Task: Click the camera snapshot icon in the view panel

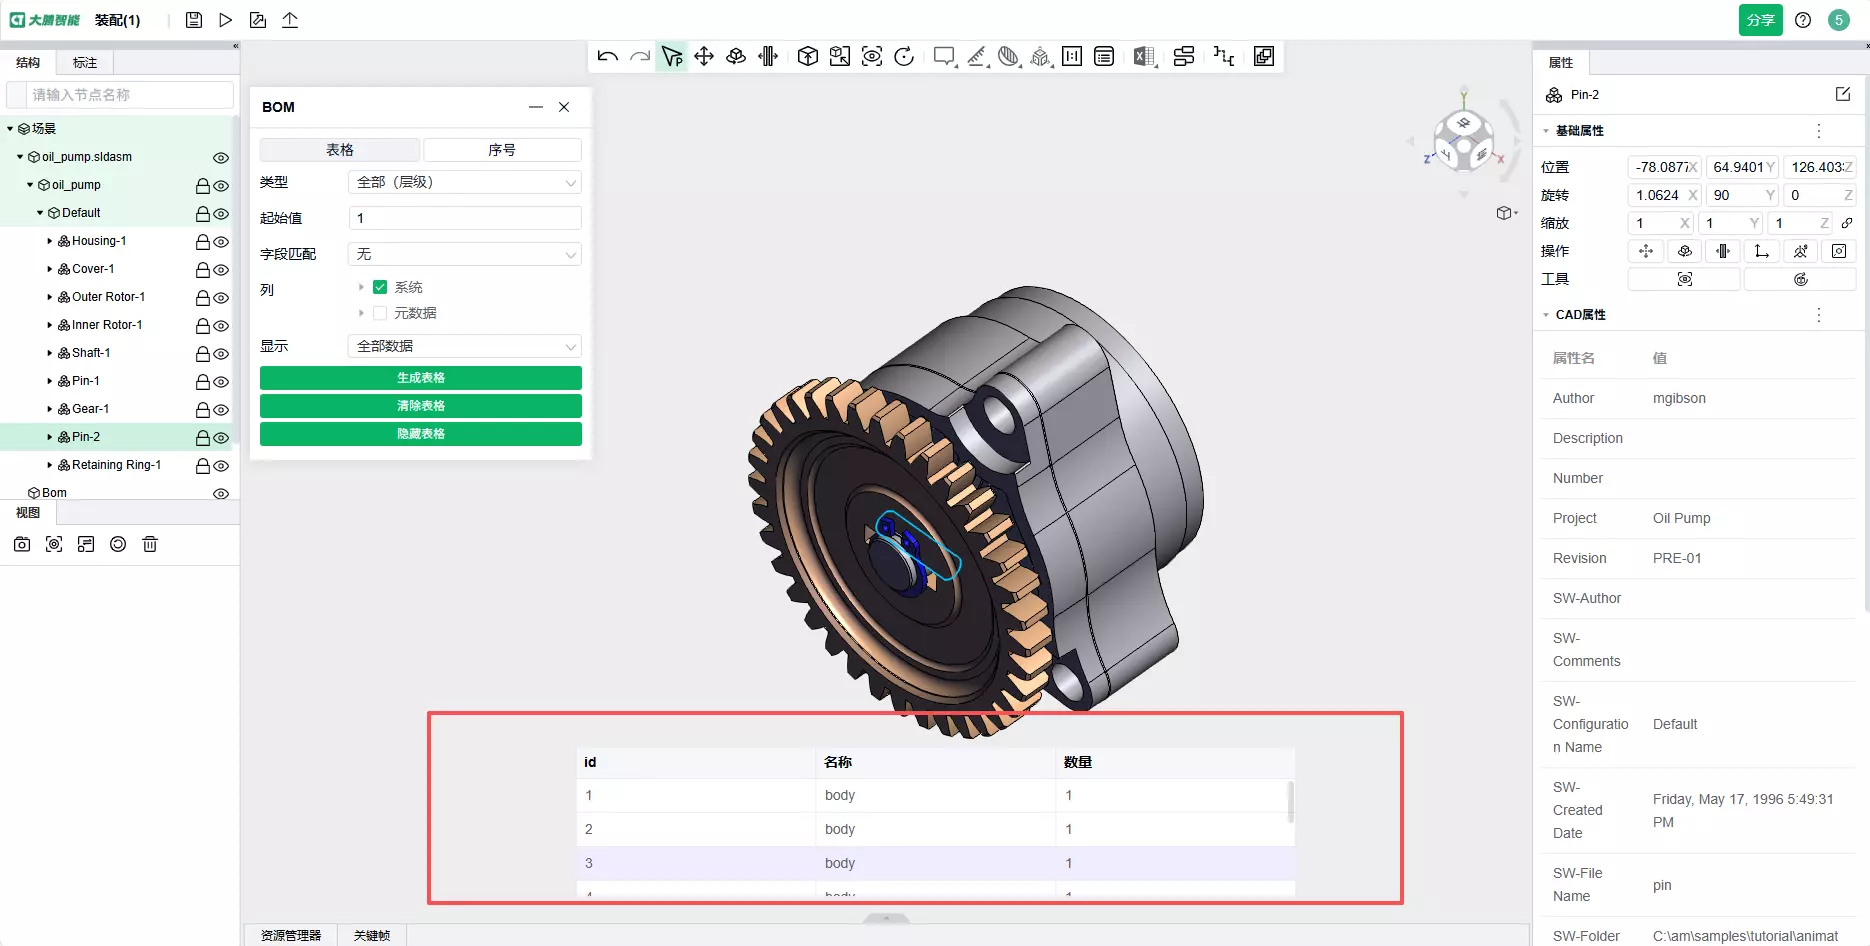Action: click(22, 544)
